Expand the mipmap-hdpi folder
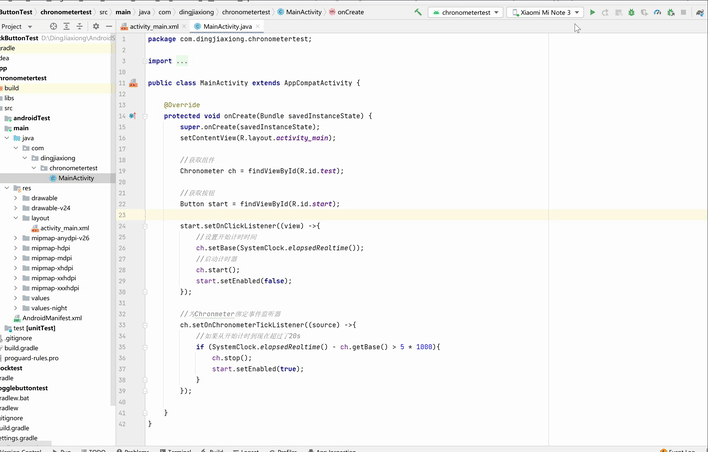Viewport: 708px width, 452px height. click(x=16, y=248)
